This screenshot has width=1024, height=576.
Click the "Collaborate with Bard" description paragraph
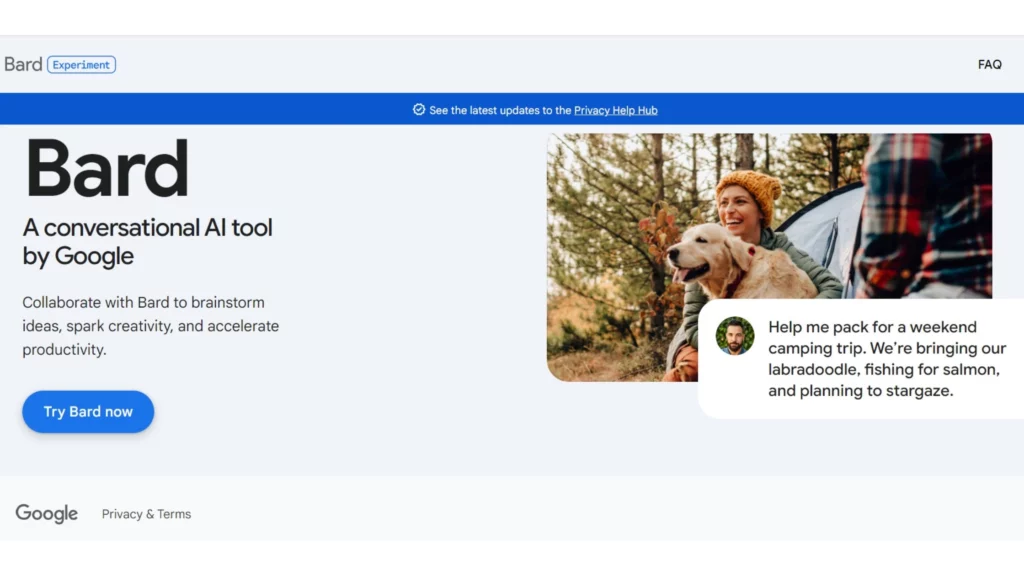click(x=151, y=326)
